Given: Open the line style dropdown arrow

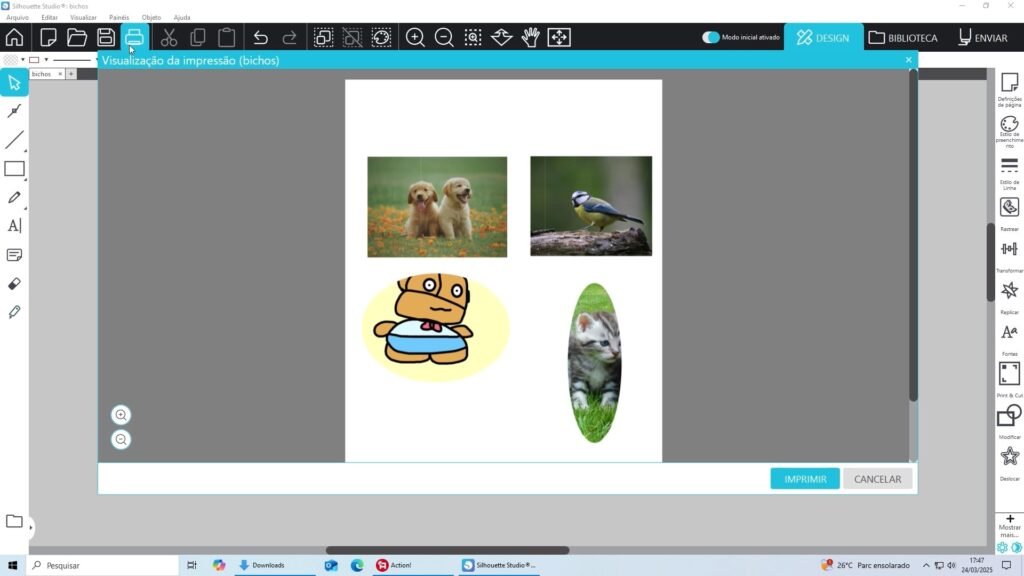Looking at the screenshot, I should [97, 60].
